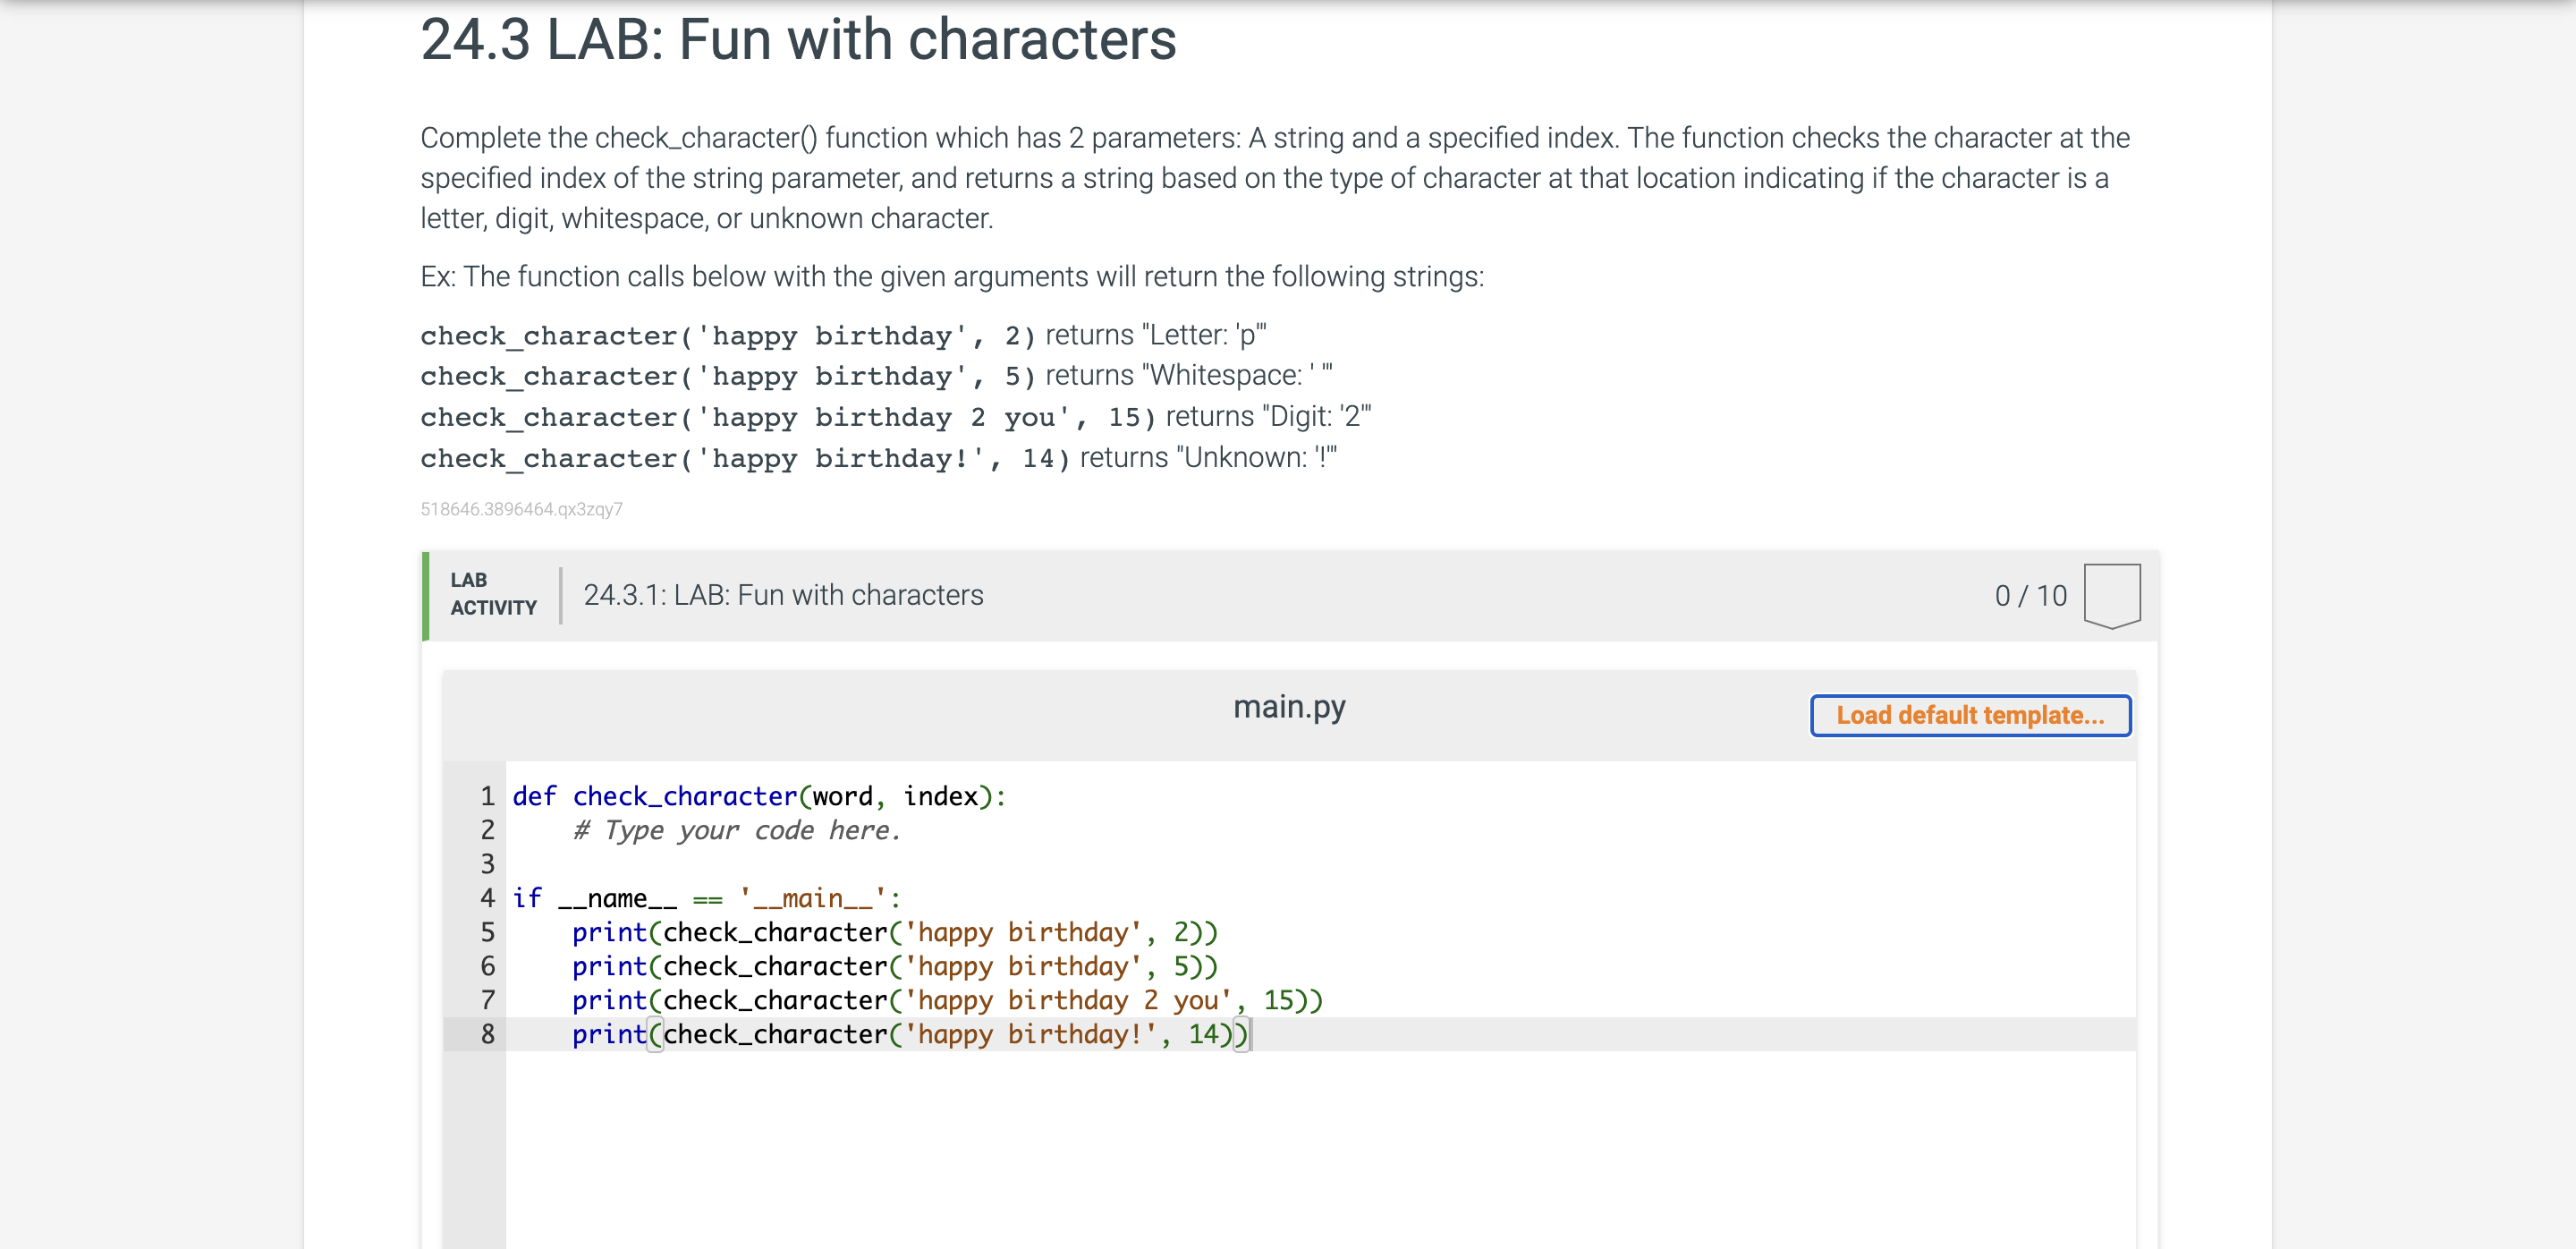Click the identifier 518646.3896464.qx3zqy7

tap(521, 509)
